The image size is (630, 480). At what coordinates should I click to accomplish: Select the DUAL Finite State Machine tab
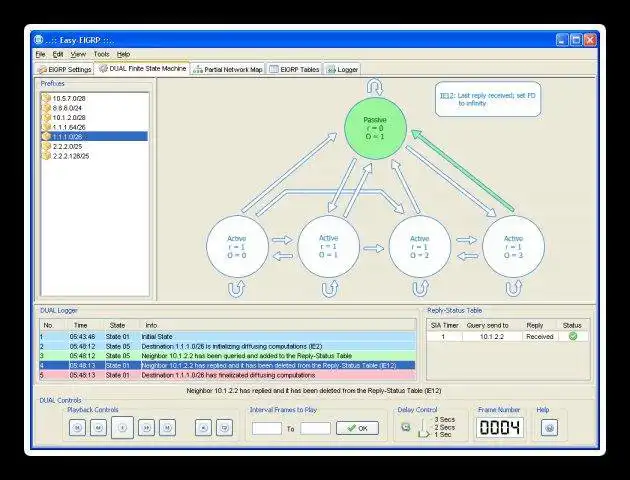click(143, 69)
